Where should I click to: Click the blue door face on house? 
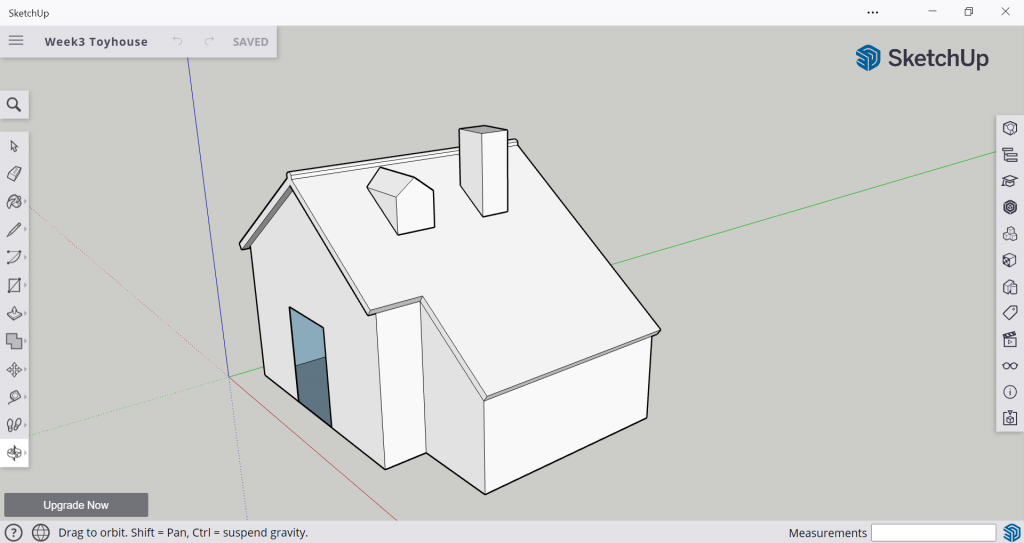coord(310,366)
